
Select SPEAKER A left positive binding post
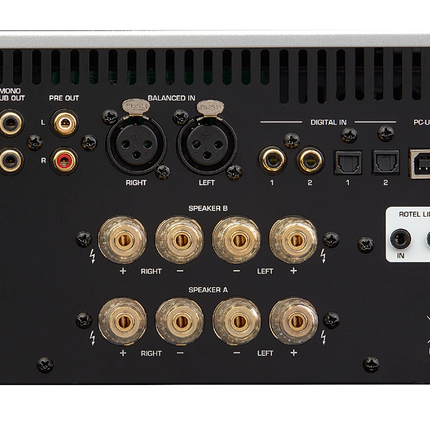tap(293, 322)
